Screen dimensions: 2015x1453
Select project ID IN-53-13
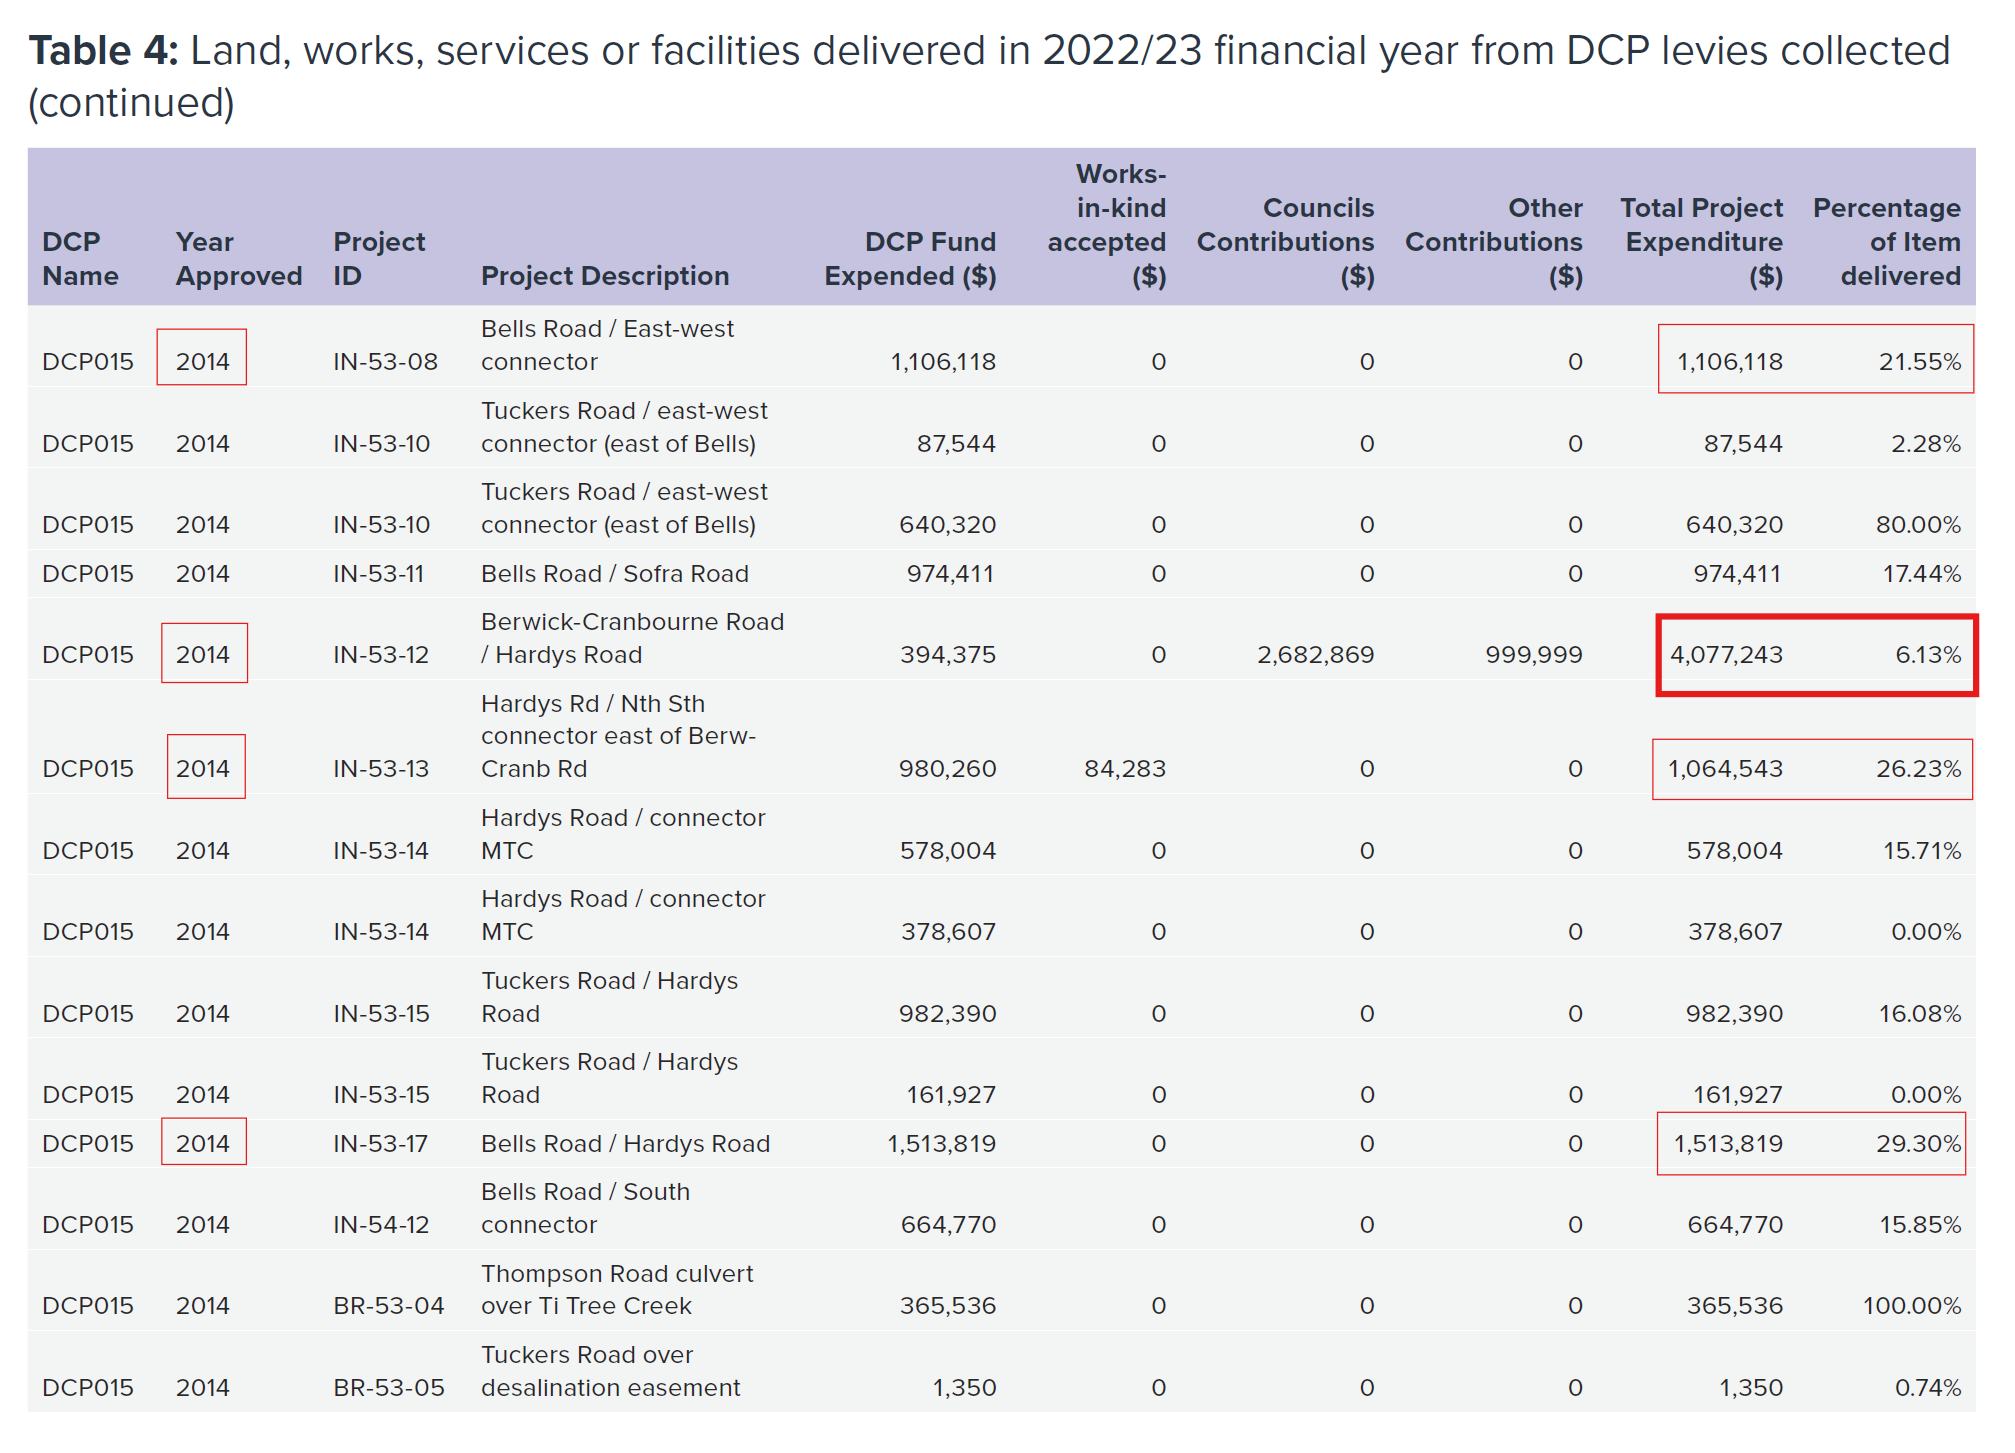click(x=381, y=769)
